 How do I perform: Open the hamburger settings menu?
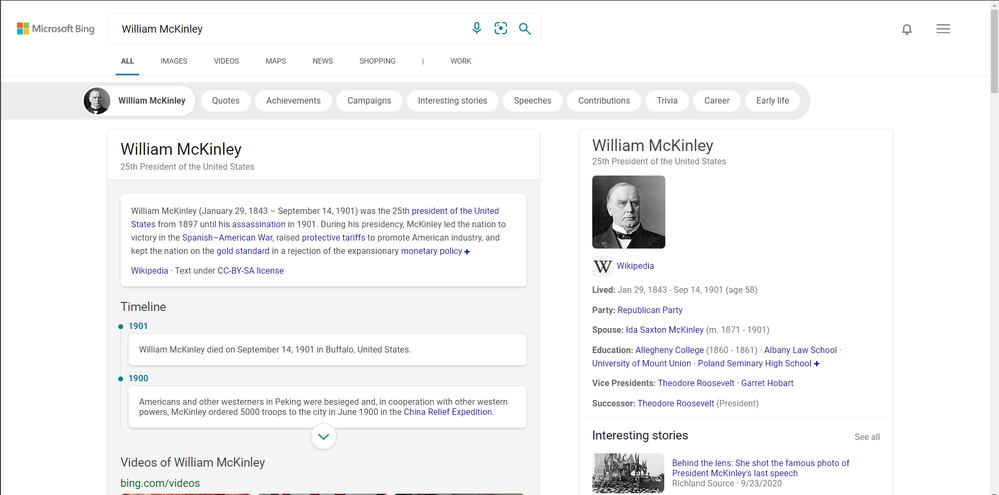pos(944,29)
